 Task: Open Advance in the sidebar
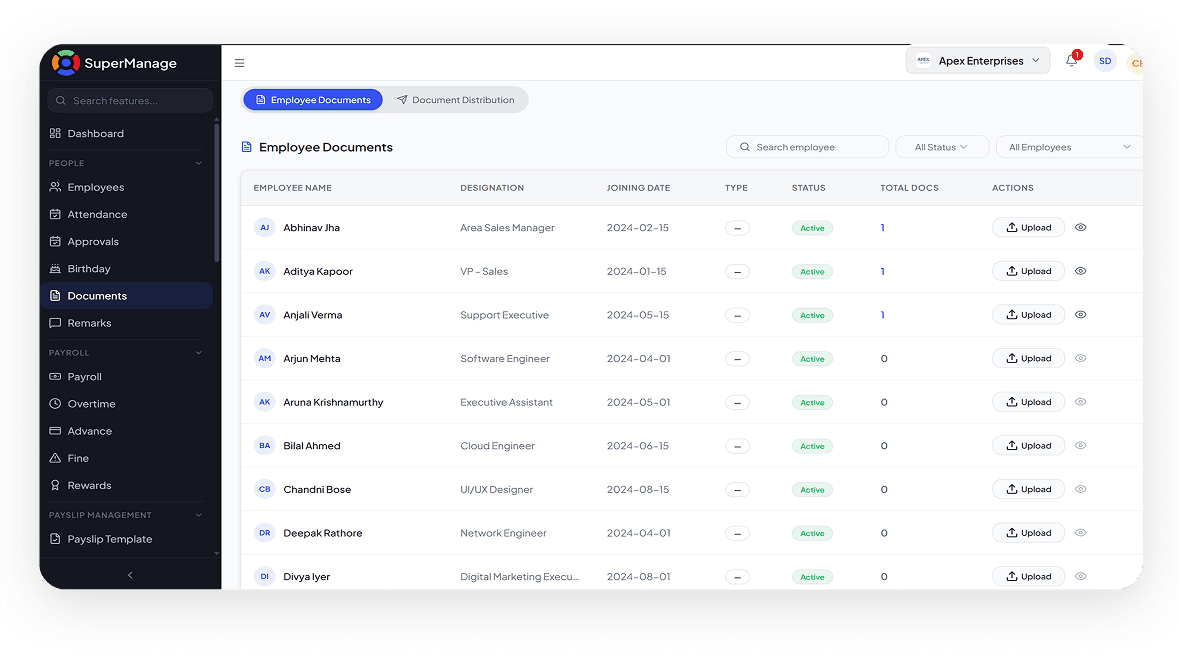click(x=126, y=431)
